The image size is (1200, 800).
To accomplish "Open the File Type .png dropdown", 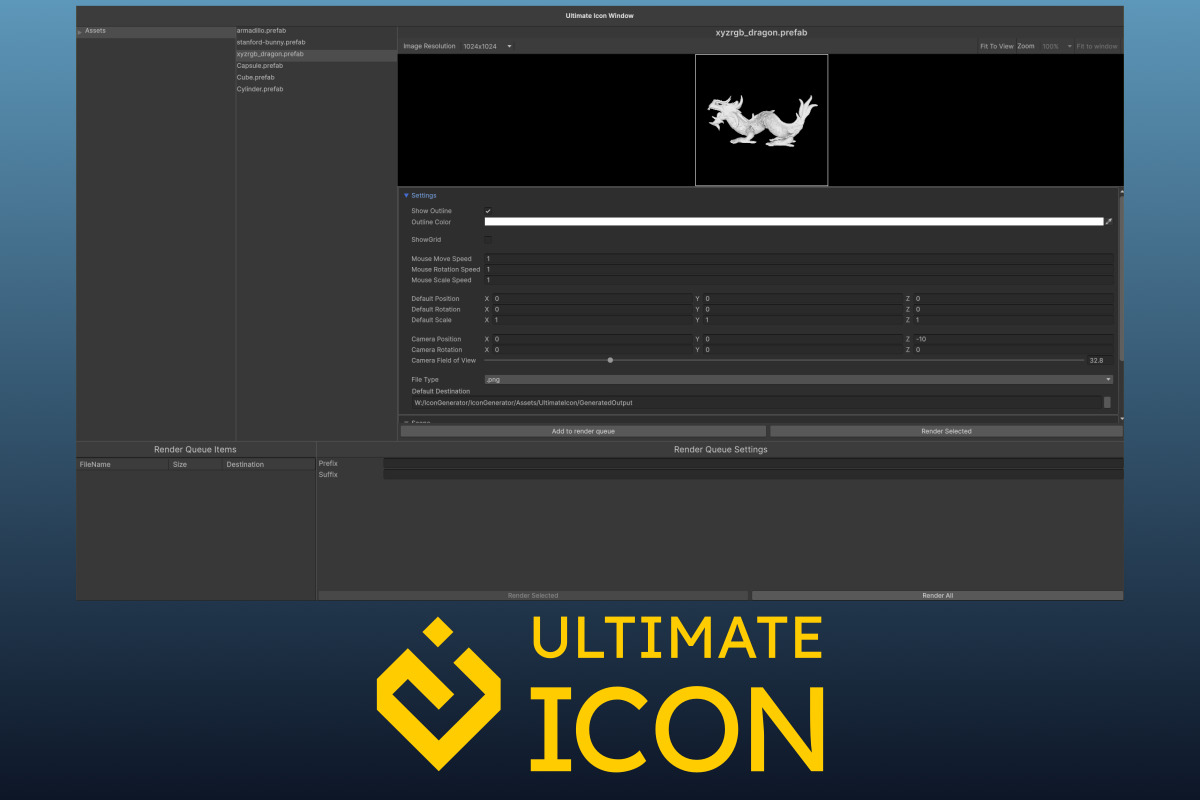I will point(798,380).
